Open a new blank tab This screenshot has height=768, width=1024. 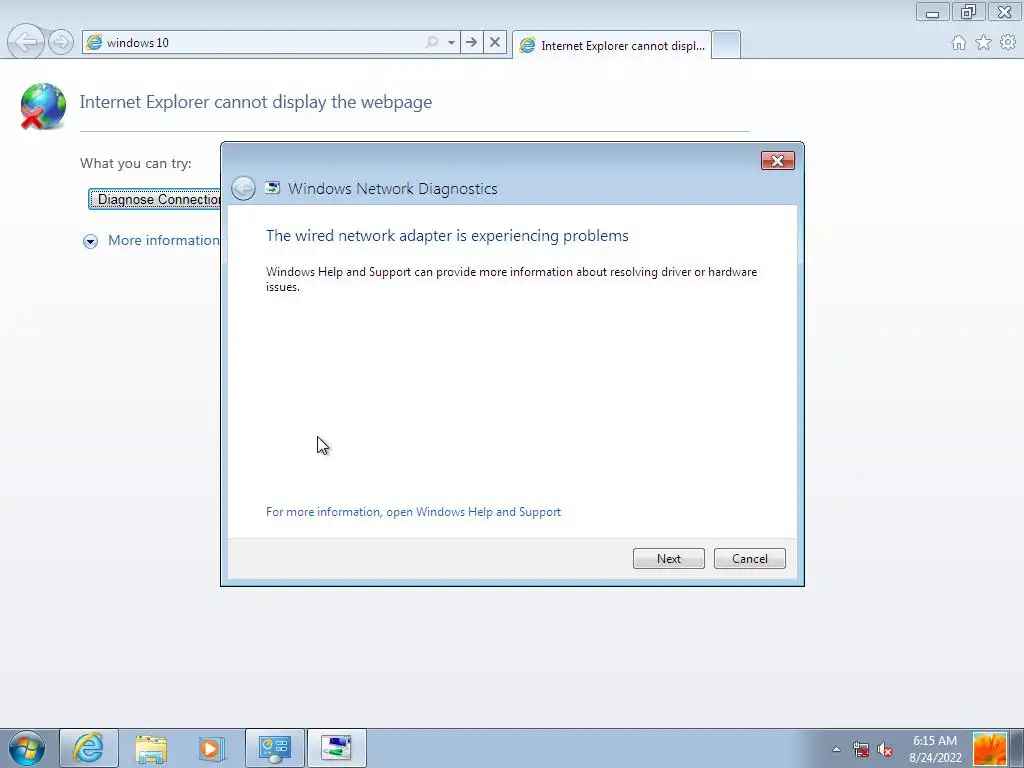[726, 45]
